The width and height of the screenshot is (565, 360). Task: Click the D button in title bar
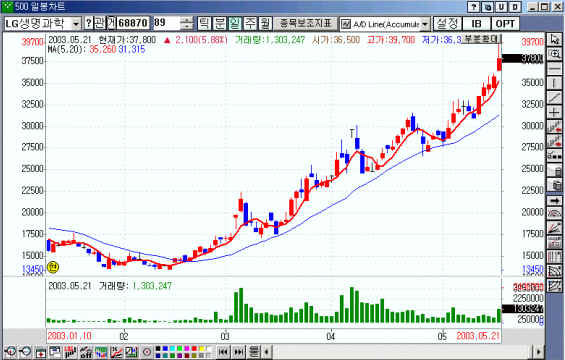pos(515,7)
